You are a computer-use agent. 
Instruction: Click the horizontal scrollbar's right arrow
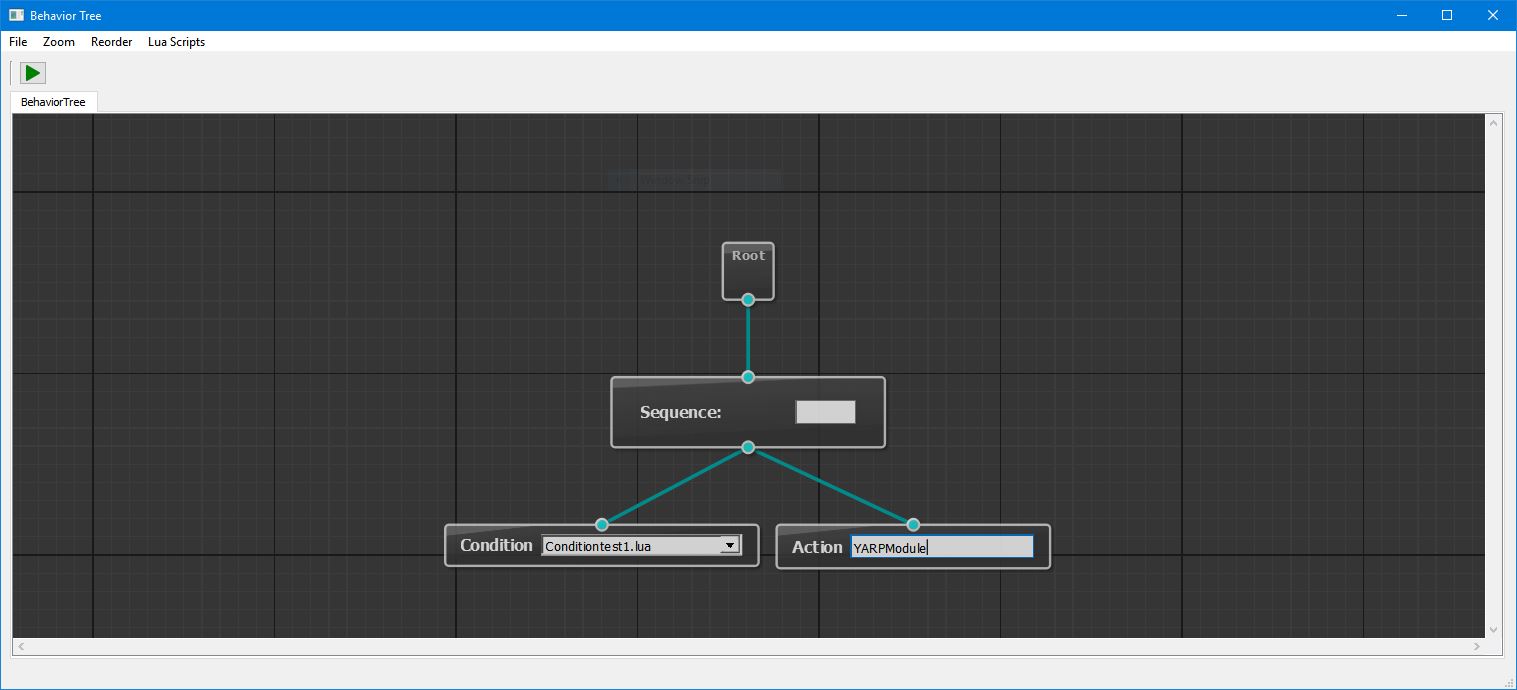click(1476, 647)
